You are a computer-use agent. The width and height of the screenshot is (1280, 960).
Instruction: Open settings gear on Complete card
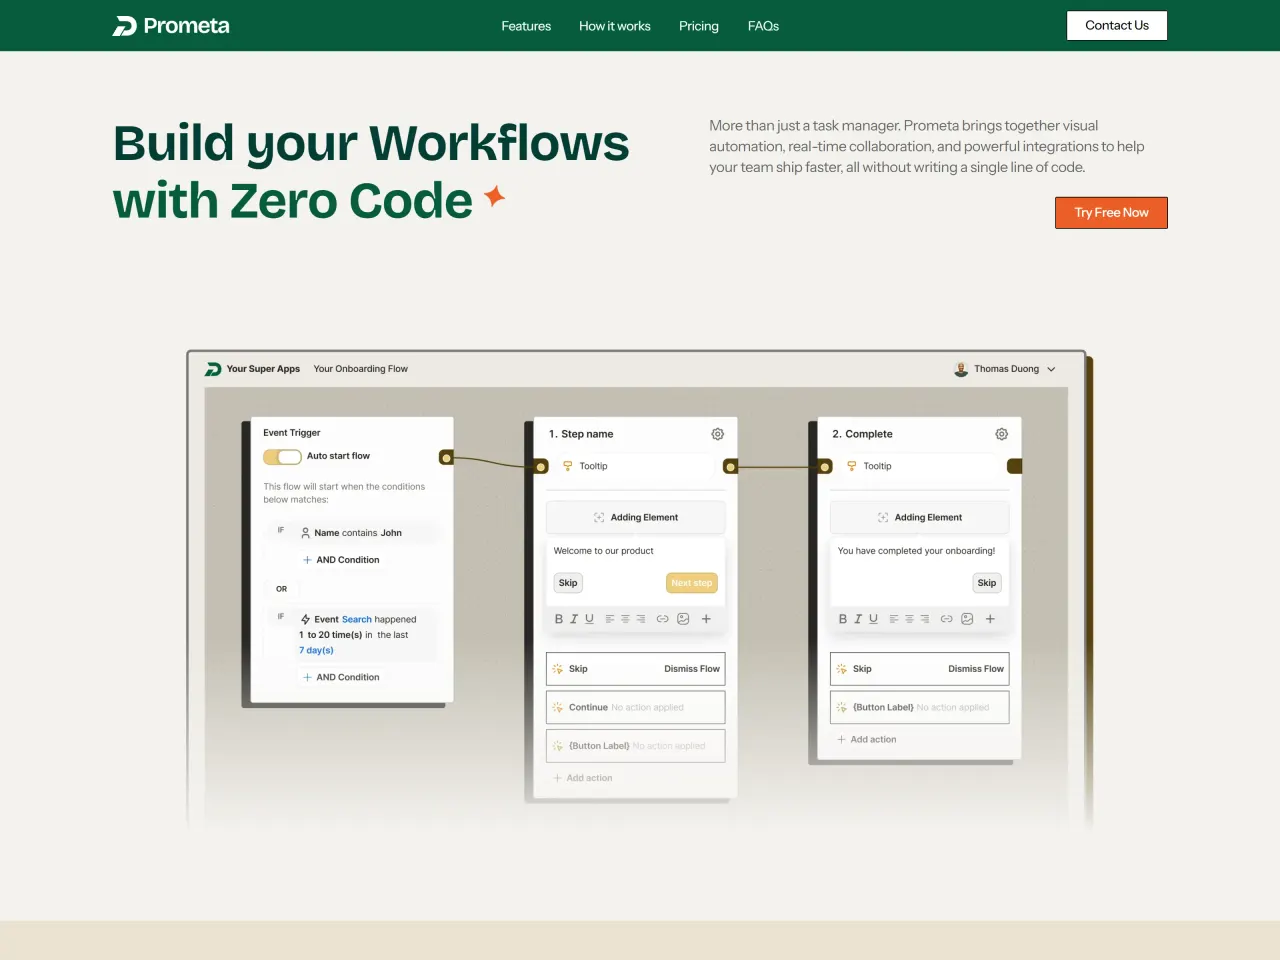point(1001,434)
